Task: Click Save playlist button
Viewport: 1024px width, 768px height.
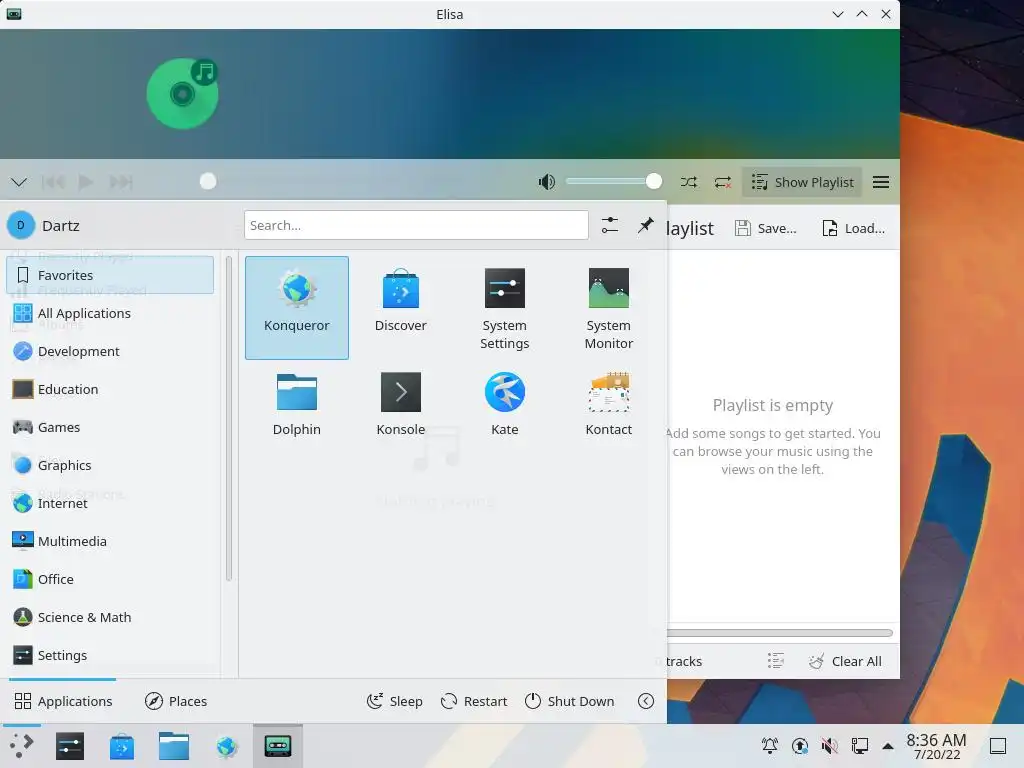Action: pos(766,228)
